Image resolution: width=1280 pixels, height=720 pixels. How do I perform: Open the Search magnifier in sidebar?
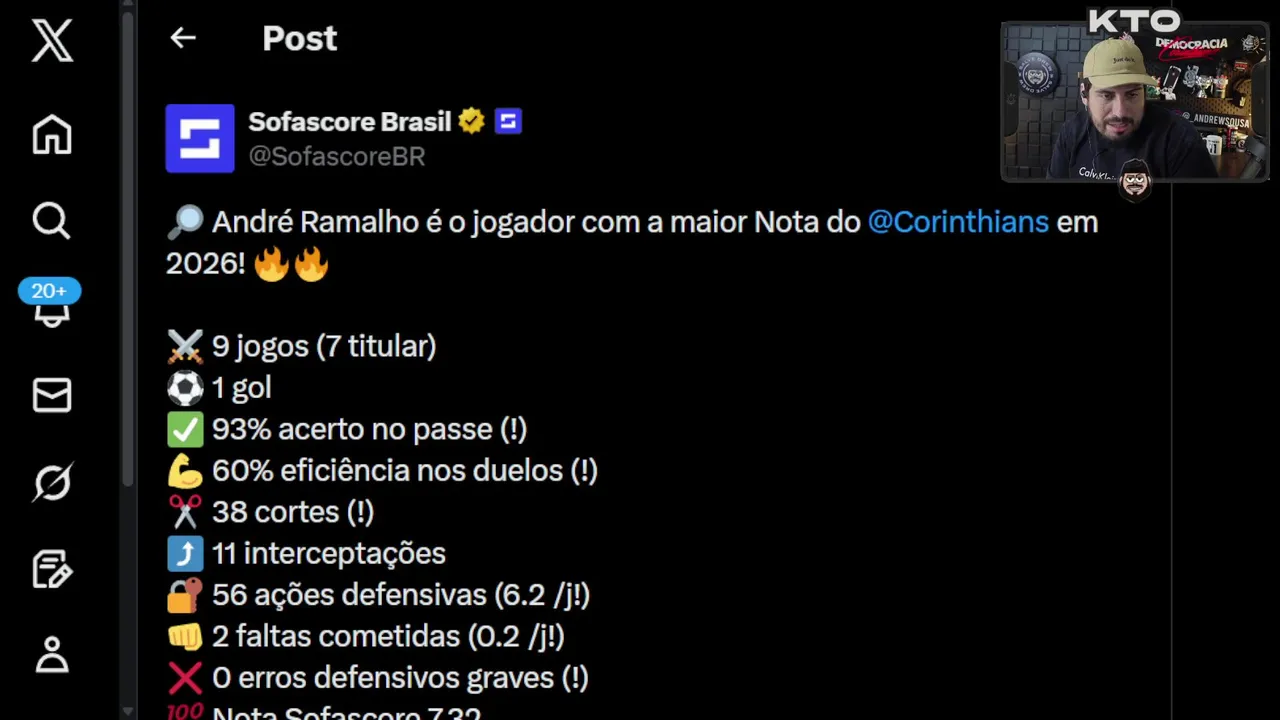[52, 220]
